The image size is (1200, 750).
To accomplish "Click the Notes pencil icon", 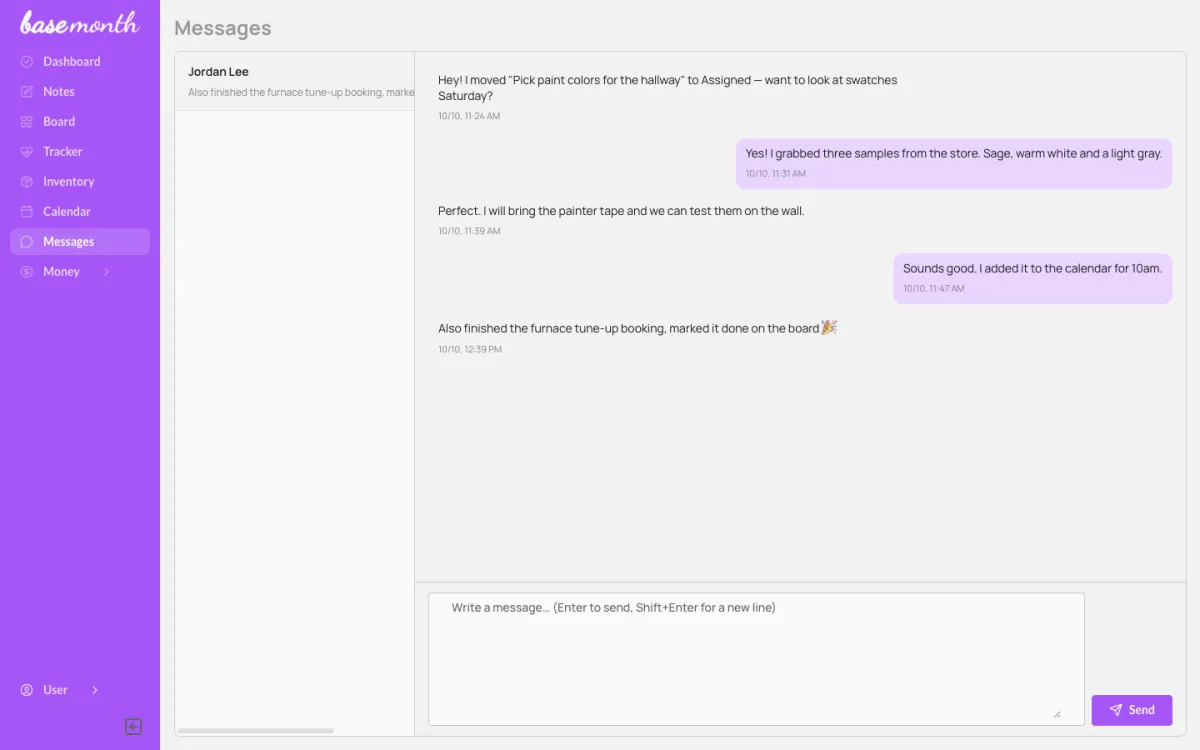I will pos(27,92).
